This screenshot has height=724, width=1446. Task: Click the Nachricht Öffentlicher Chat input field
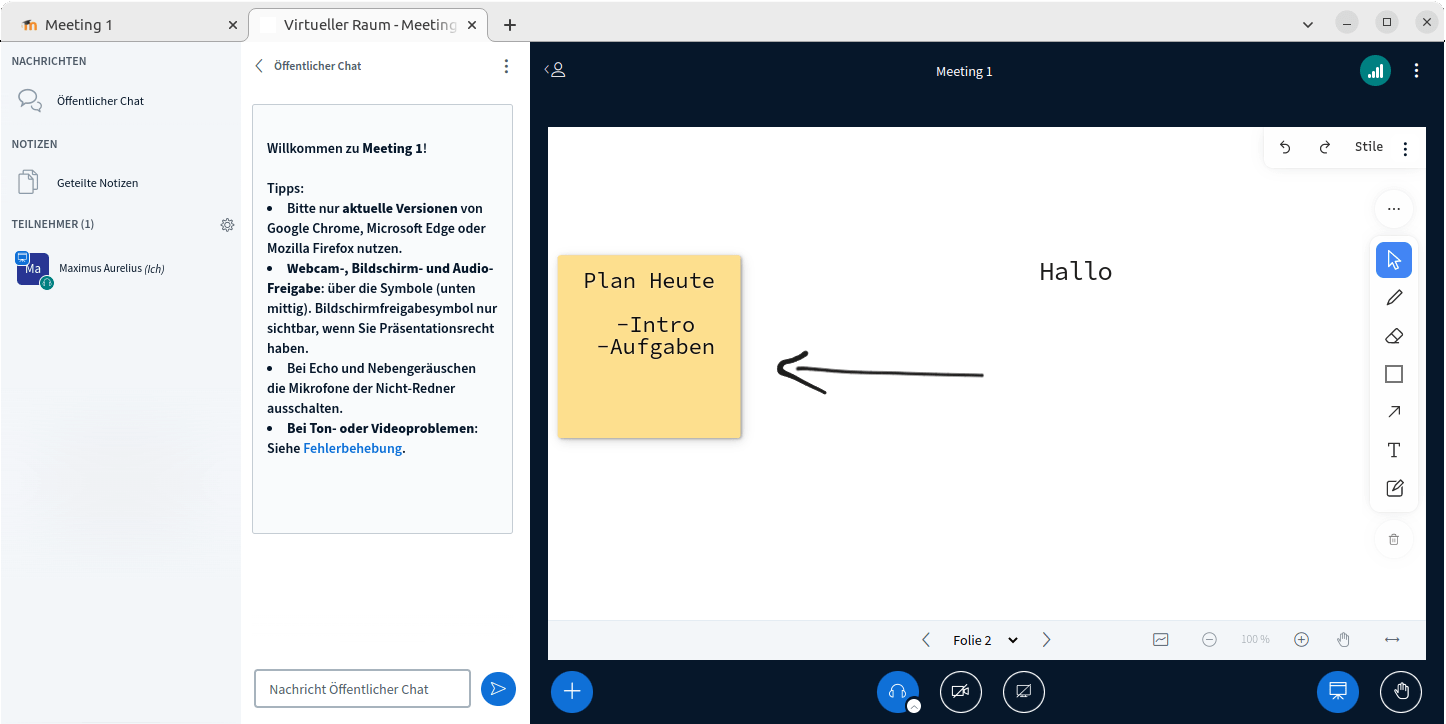tap(362, 689)
